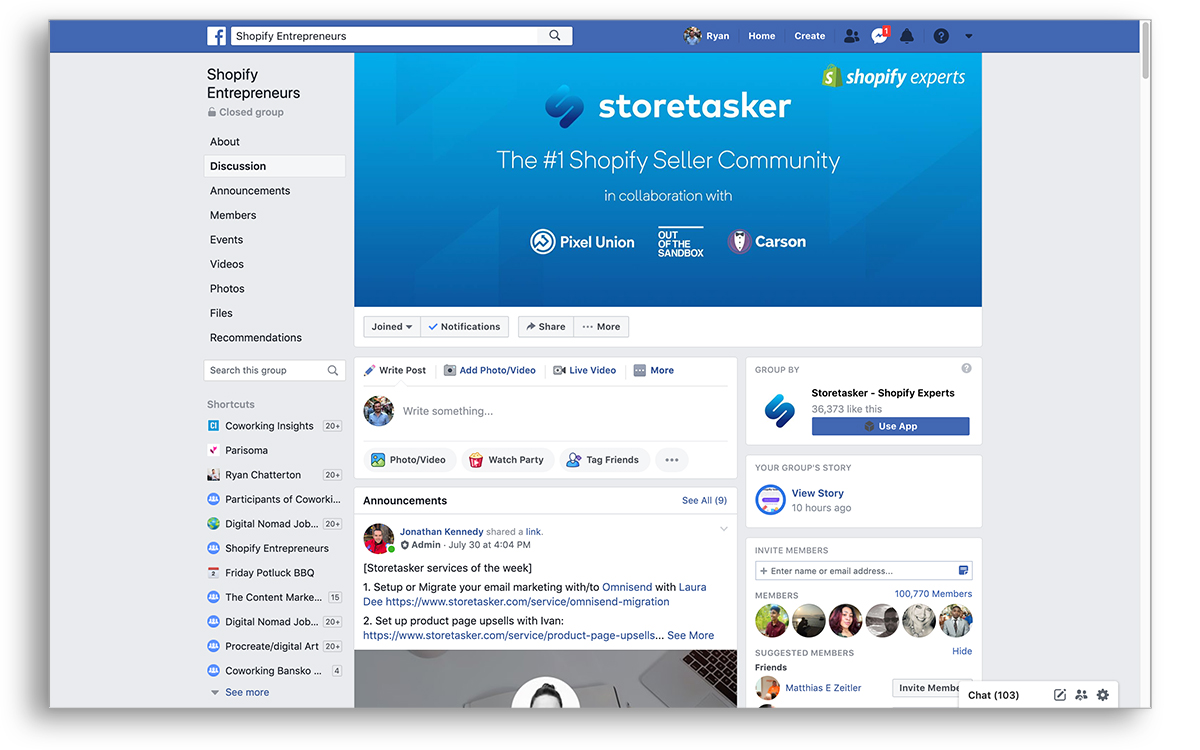The height and width of the screenshot is (750, 1200).
Task: Open the chat settings gear icon
Action: (1103, 695)
